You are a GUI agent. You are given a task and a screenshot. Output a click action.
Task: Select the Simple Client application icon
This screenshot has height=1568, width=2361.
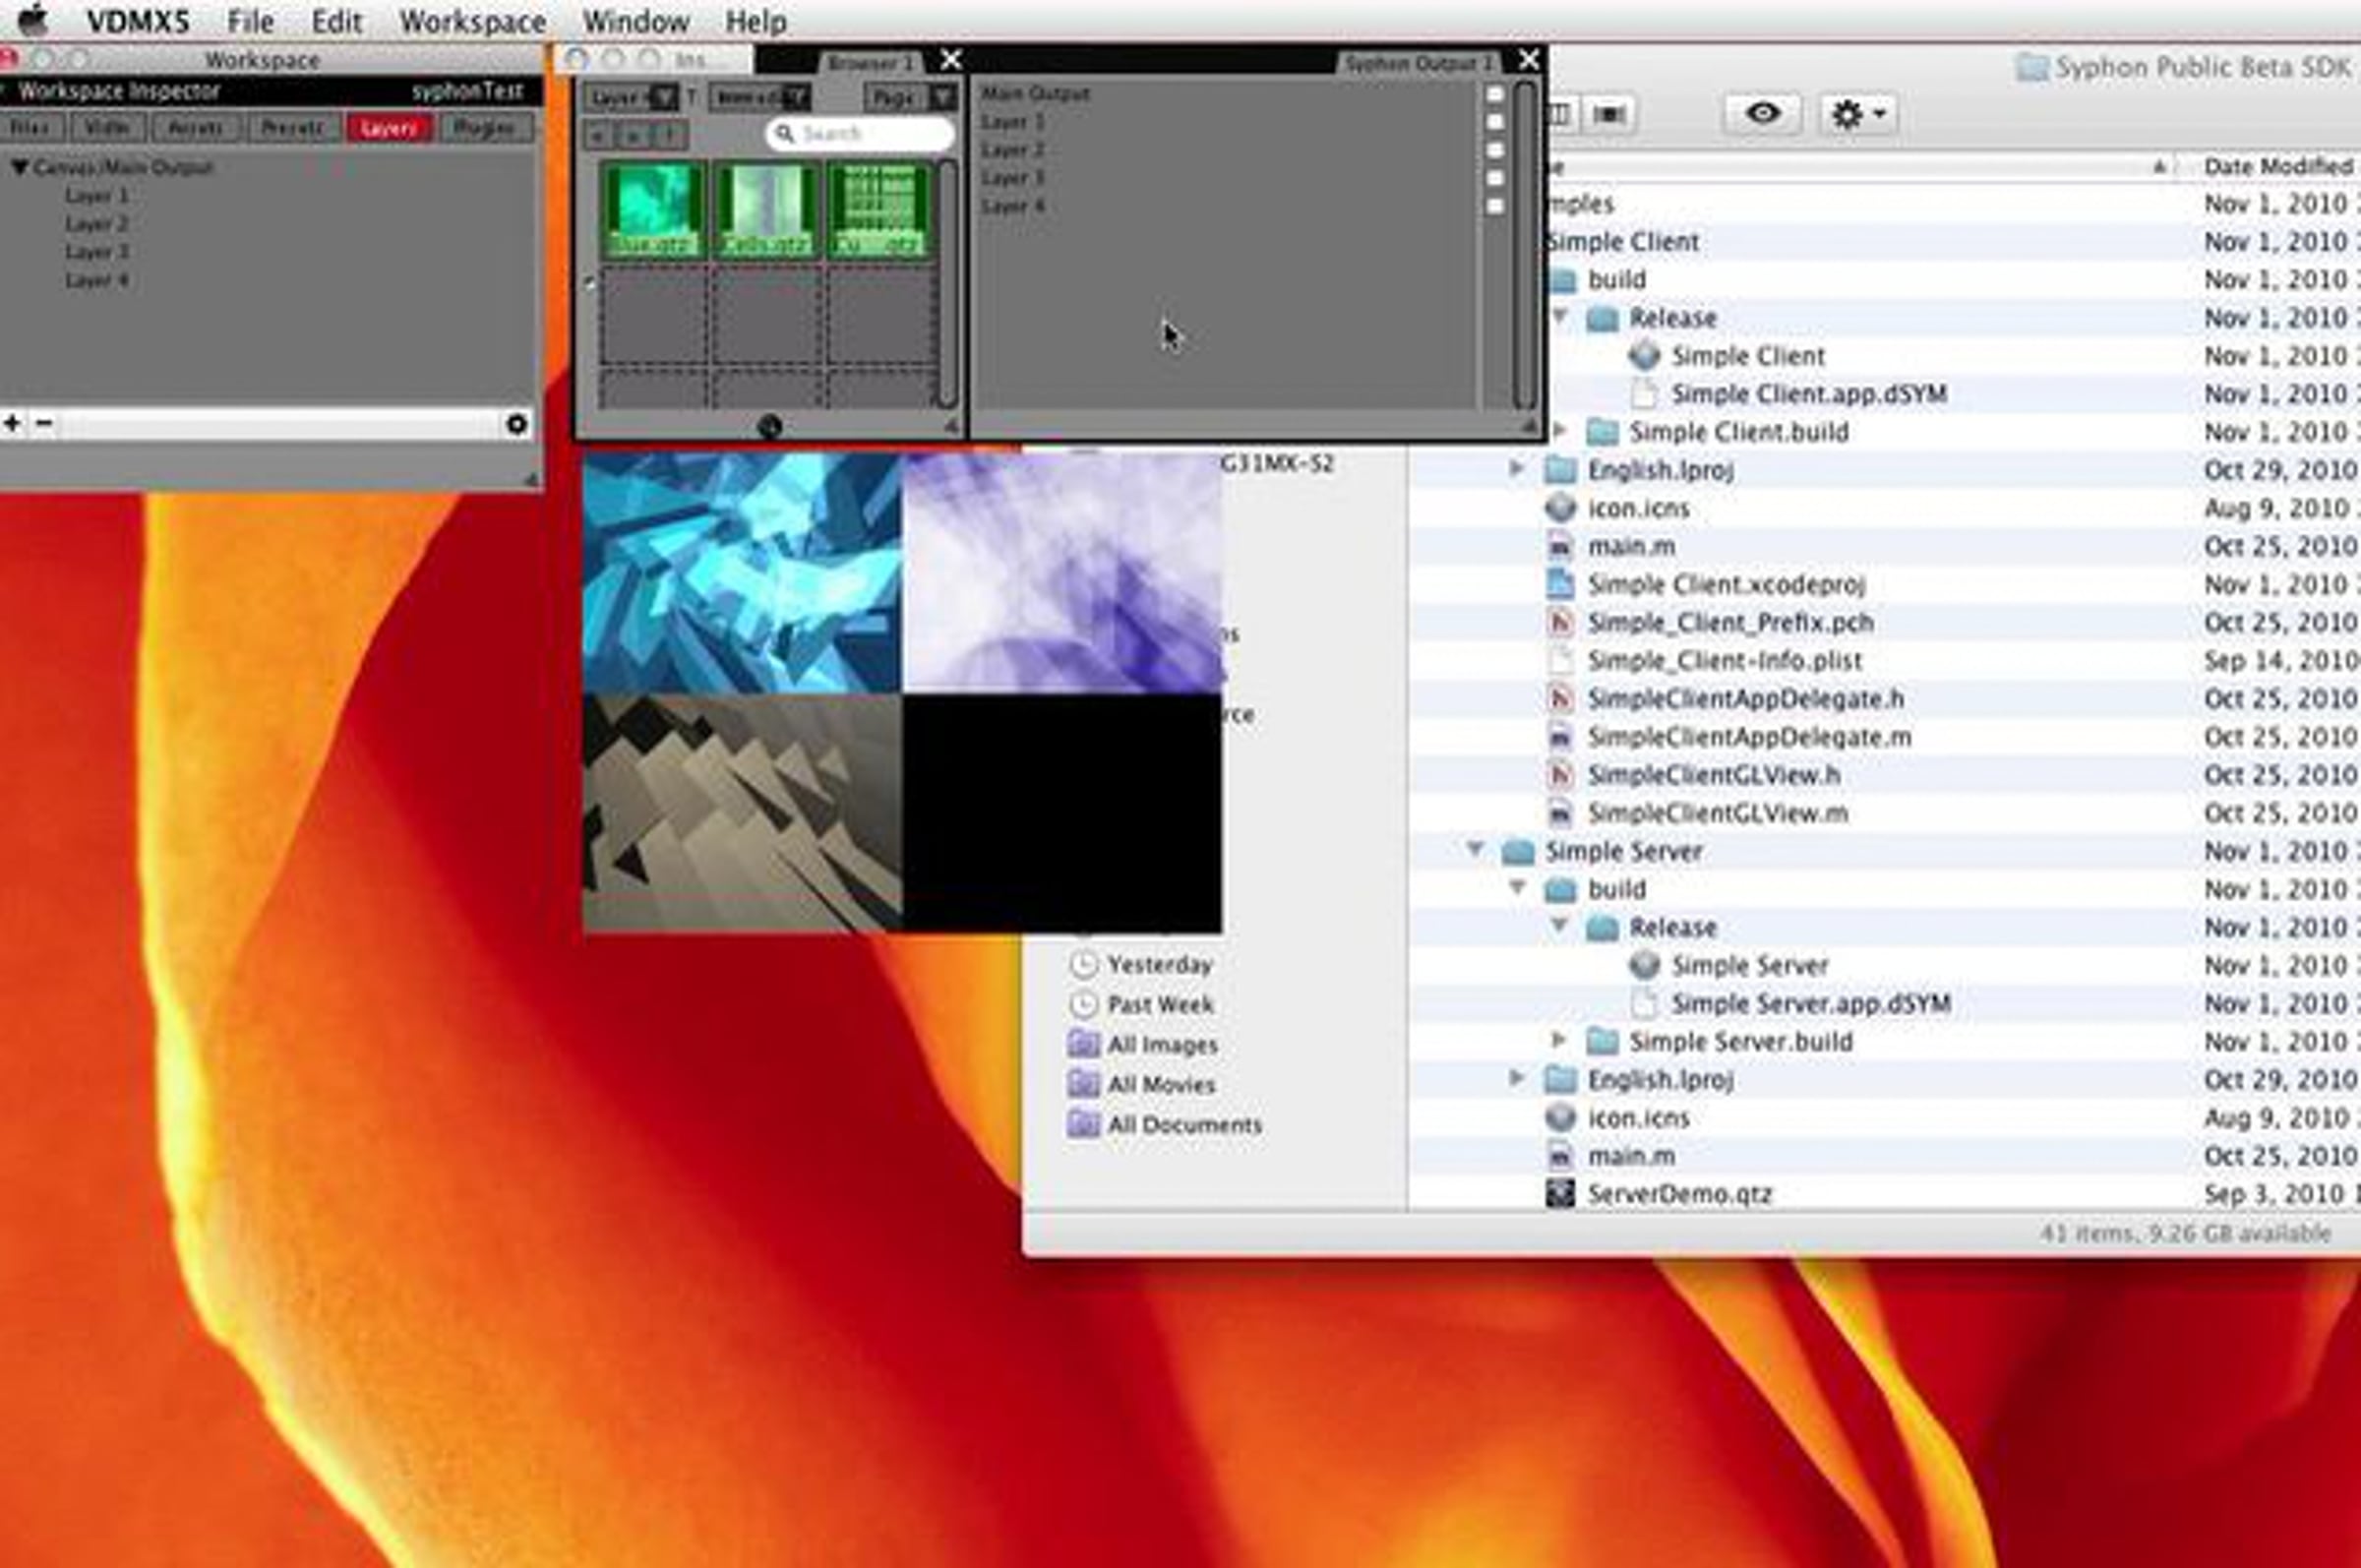[x=1644, y=355]
